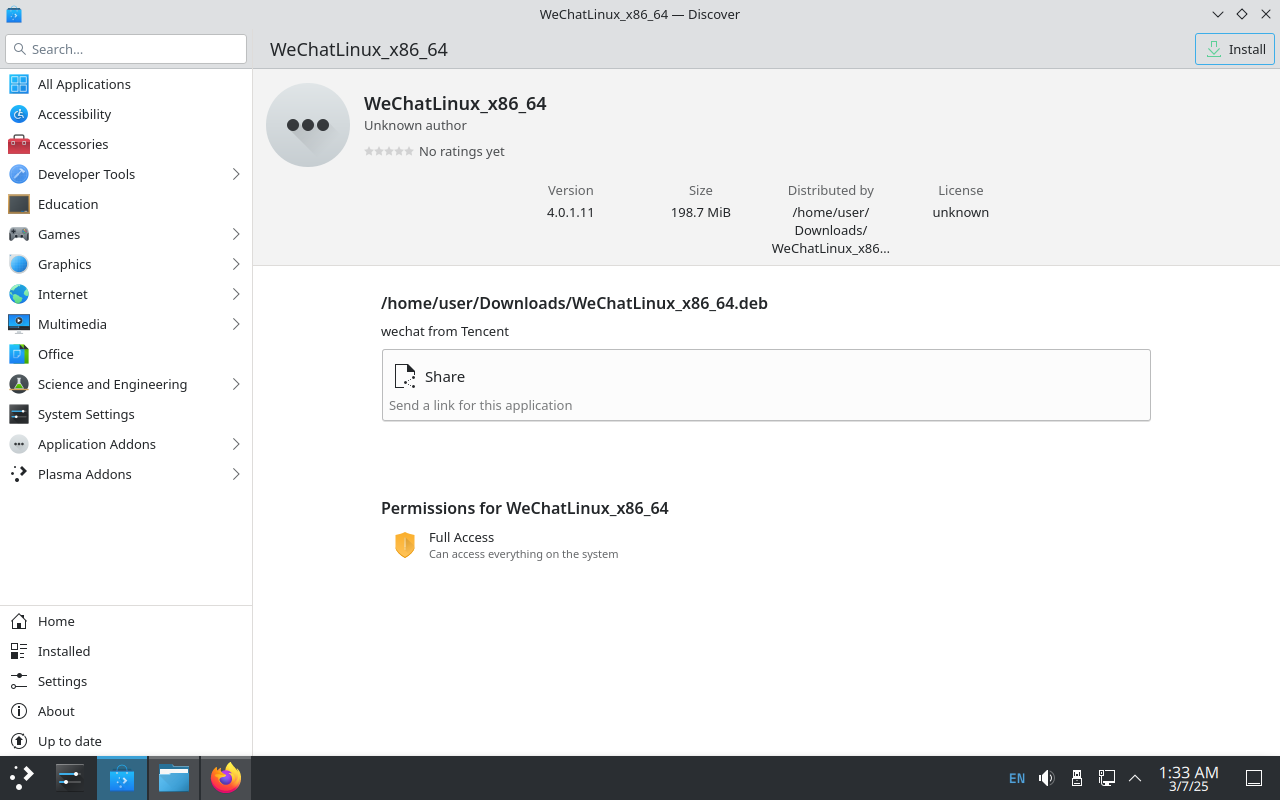
Task: Click the Unknown author text
Action: pos(415,125)
